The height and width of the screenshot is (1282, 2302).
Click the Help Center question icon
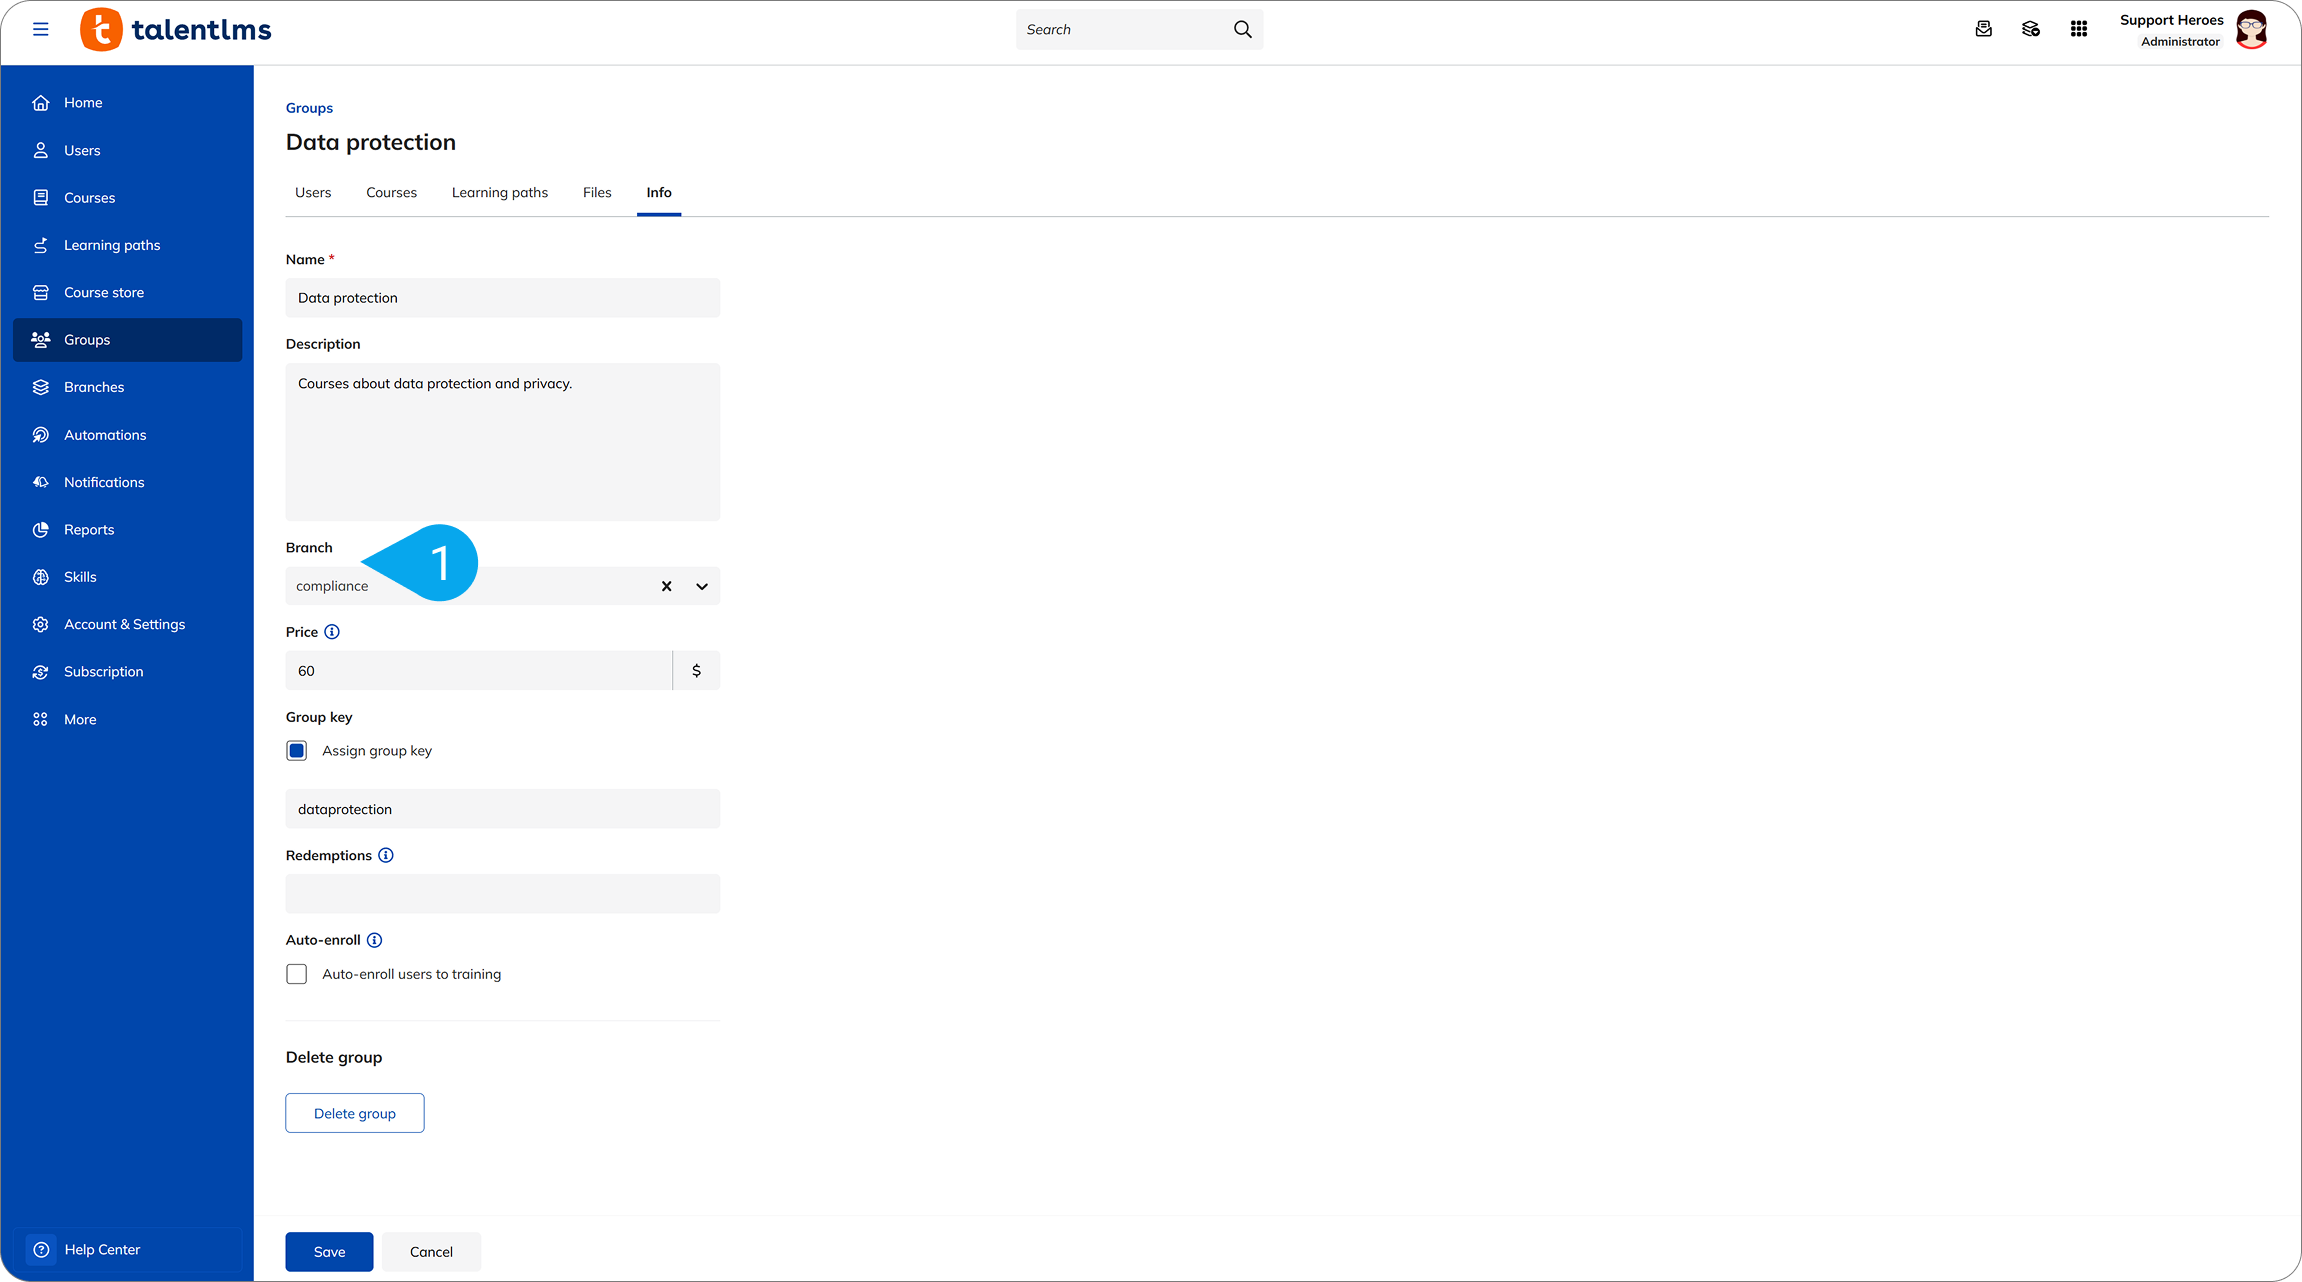click(41, 1250)
